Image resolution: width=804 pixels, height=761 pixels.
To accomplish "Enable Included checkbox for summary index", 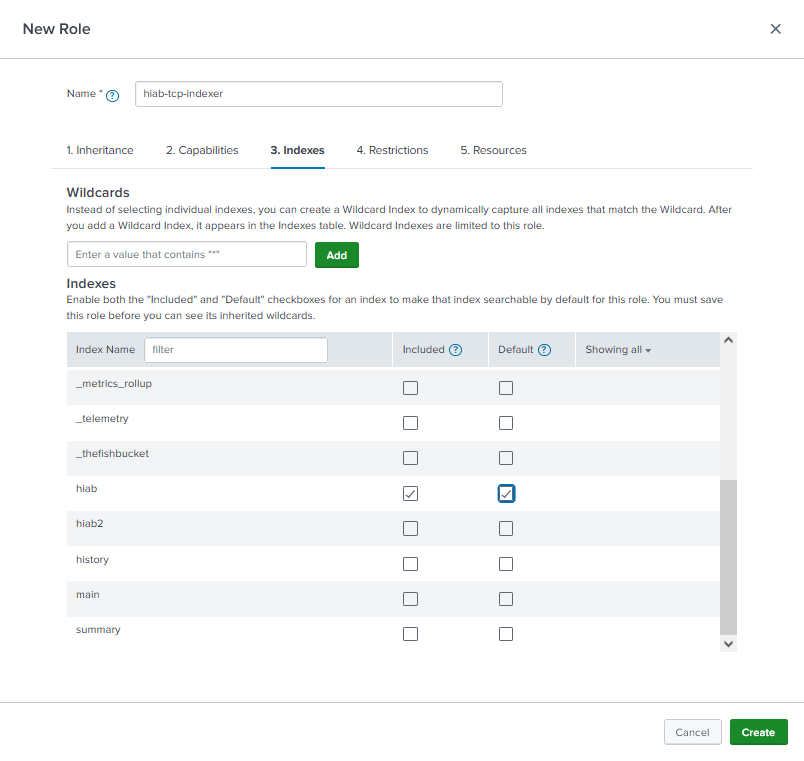I will click(410, 633).
